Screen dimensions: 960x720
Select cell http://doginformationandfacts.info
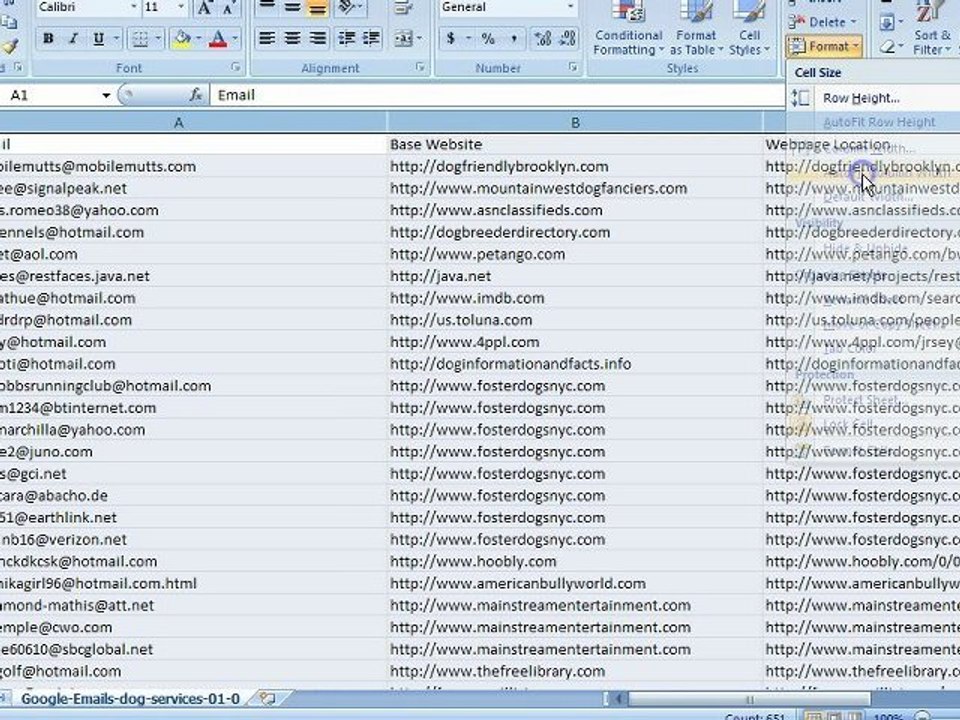point(575,364)
